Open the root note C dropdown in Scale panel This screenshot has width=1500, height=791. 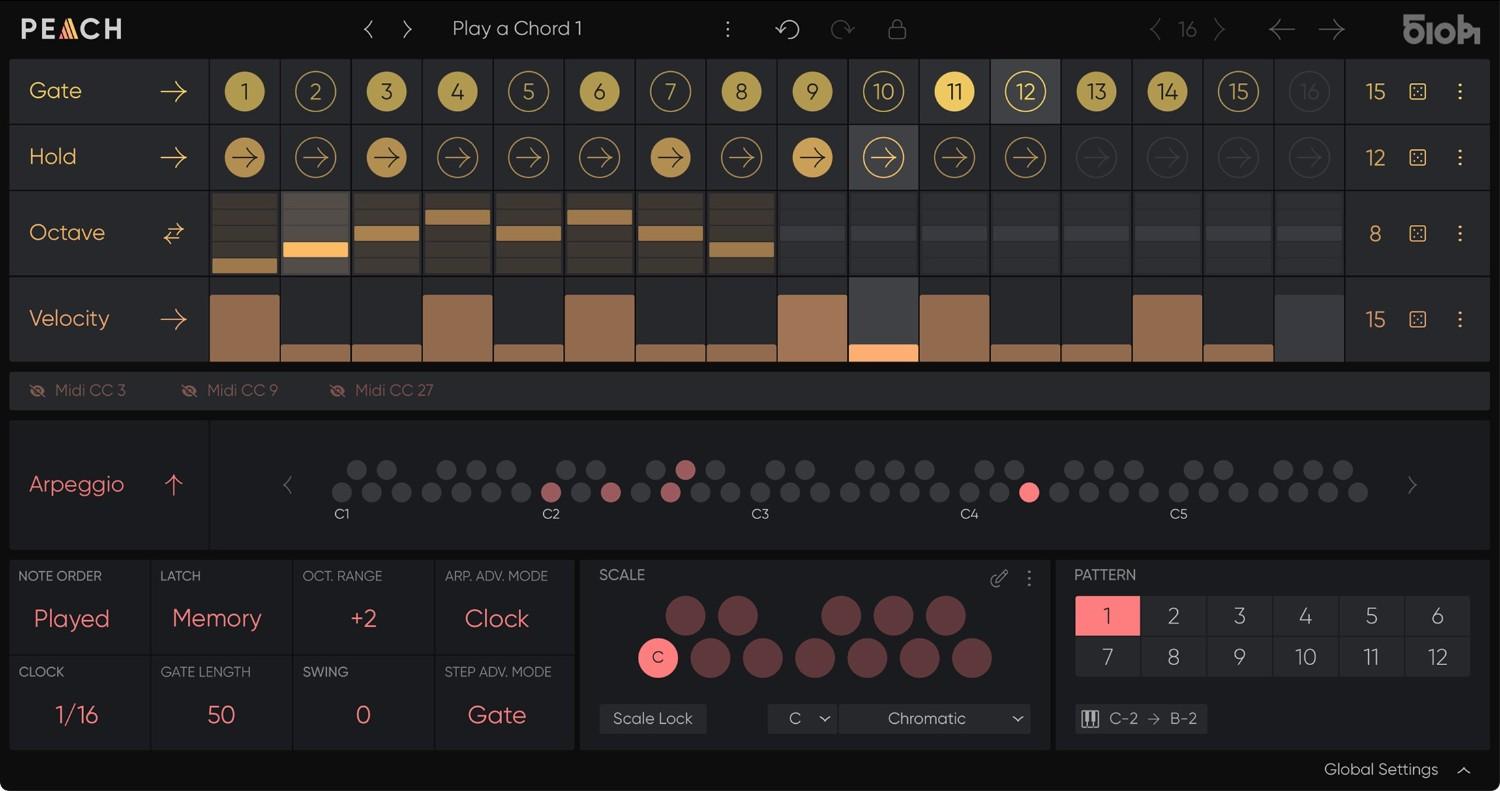pyautogui.click(x=801, y=718)
